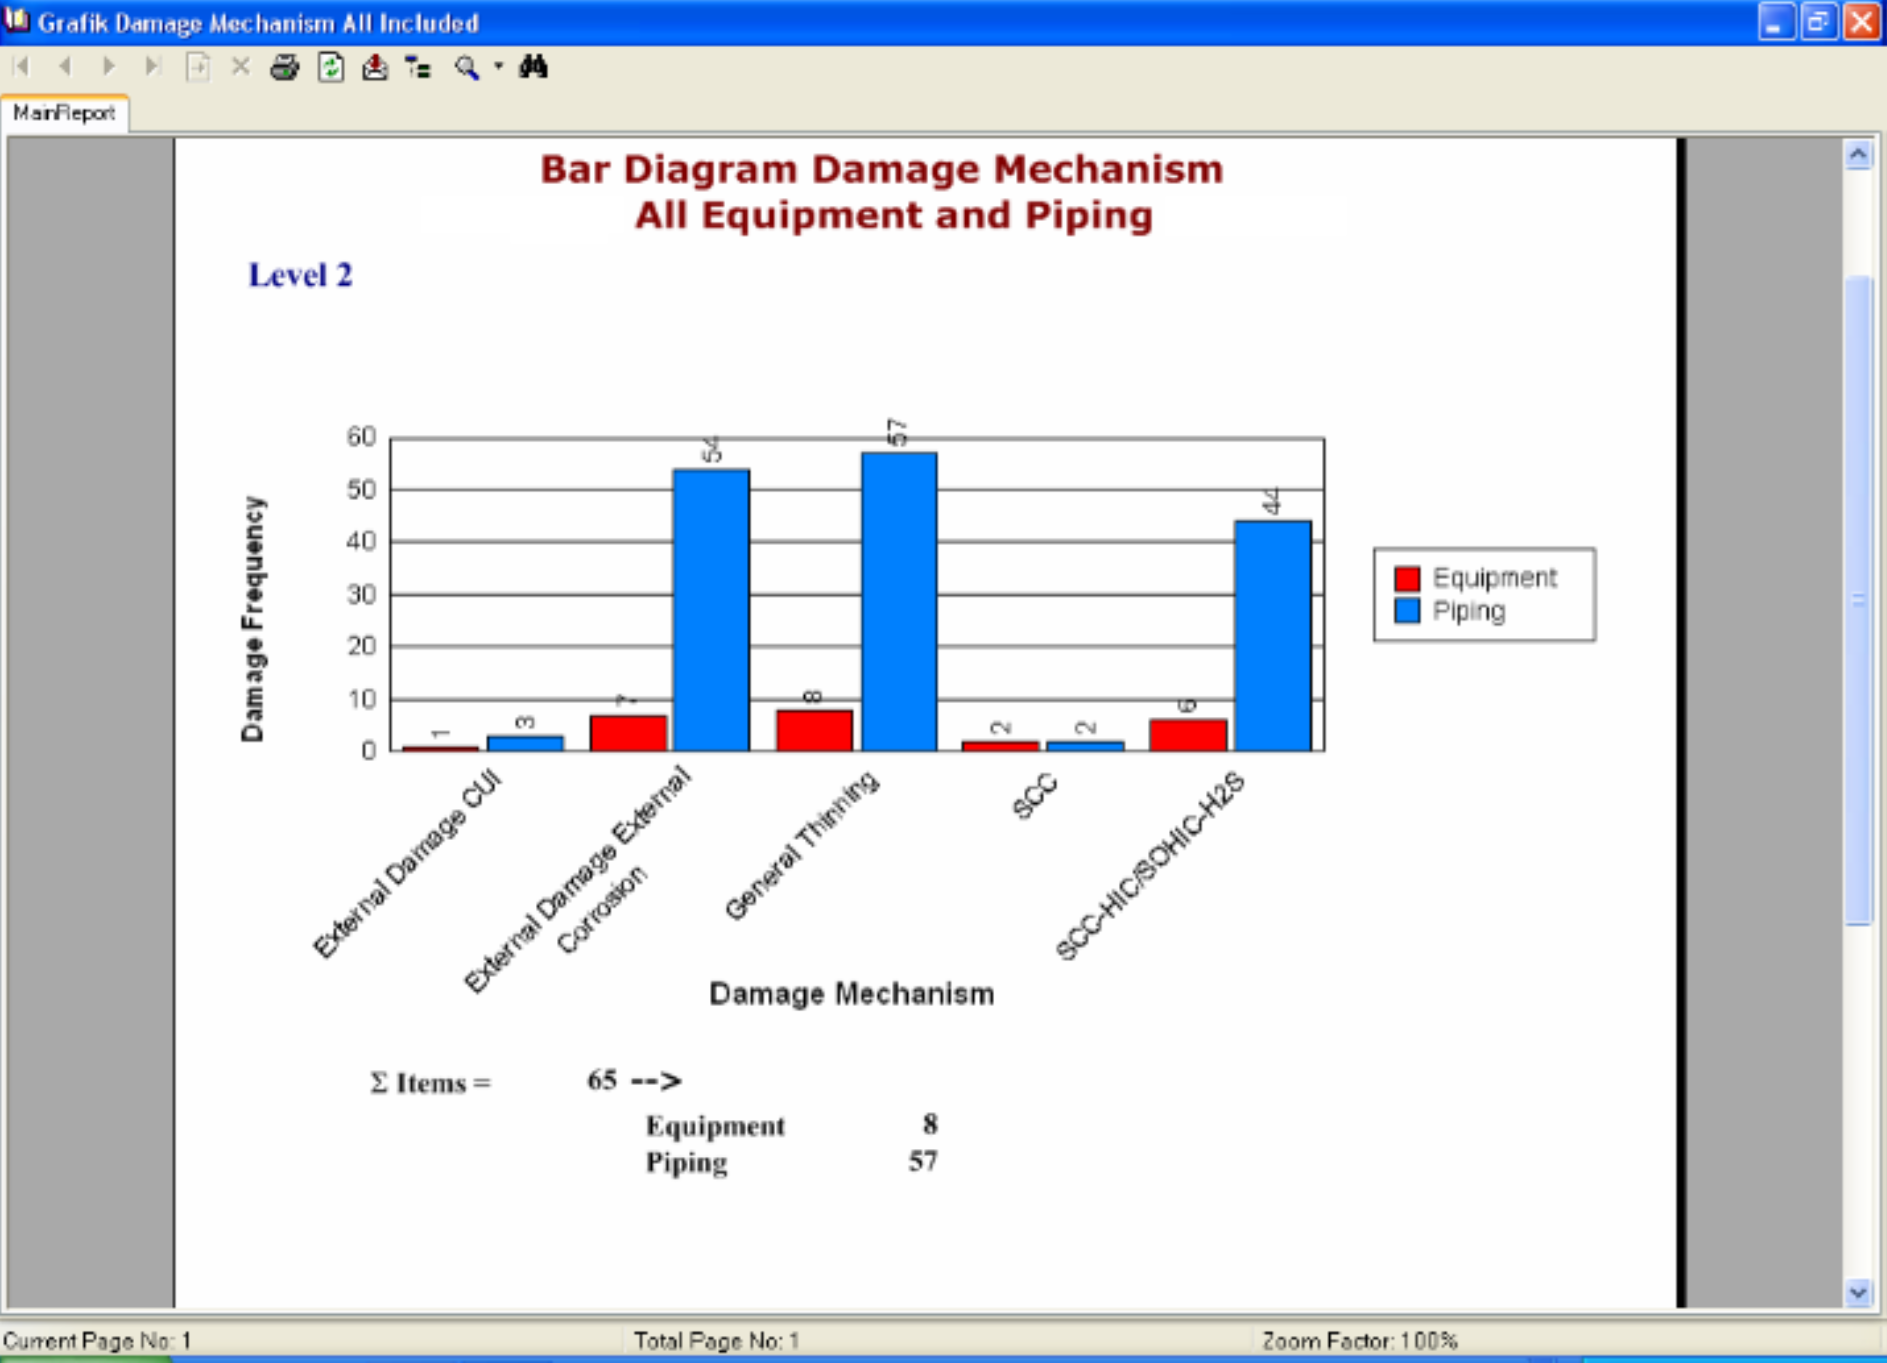Click the scrollbar down arrow
The height and width of the screenshot is (1363, 1887).
tap(1858, 1293)
